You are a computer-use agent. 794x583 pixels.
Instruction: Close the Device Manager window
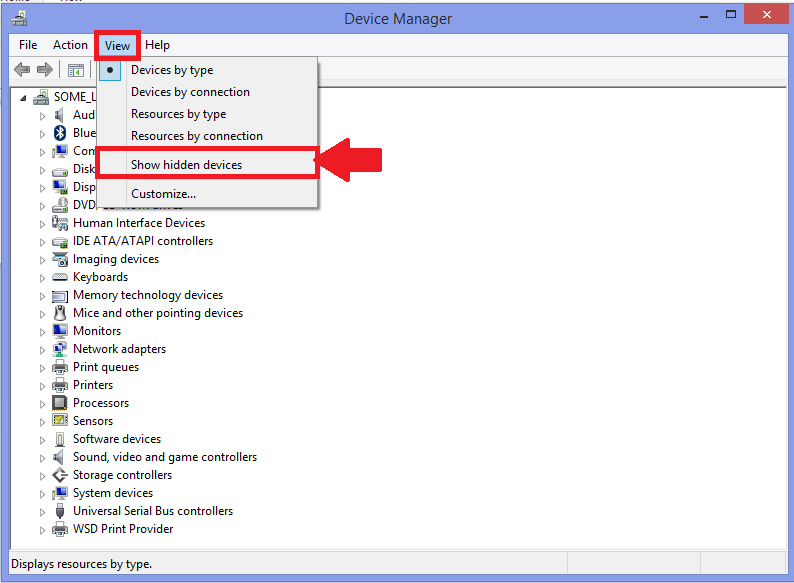767,15
